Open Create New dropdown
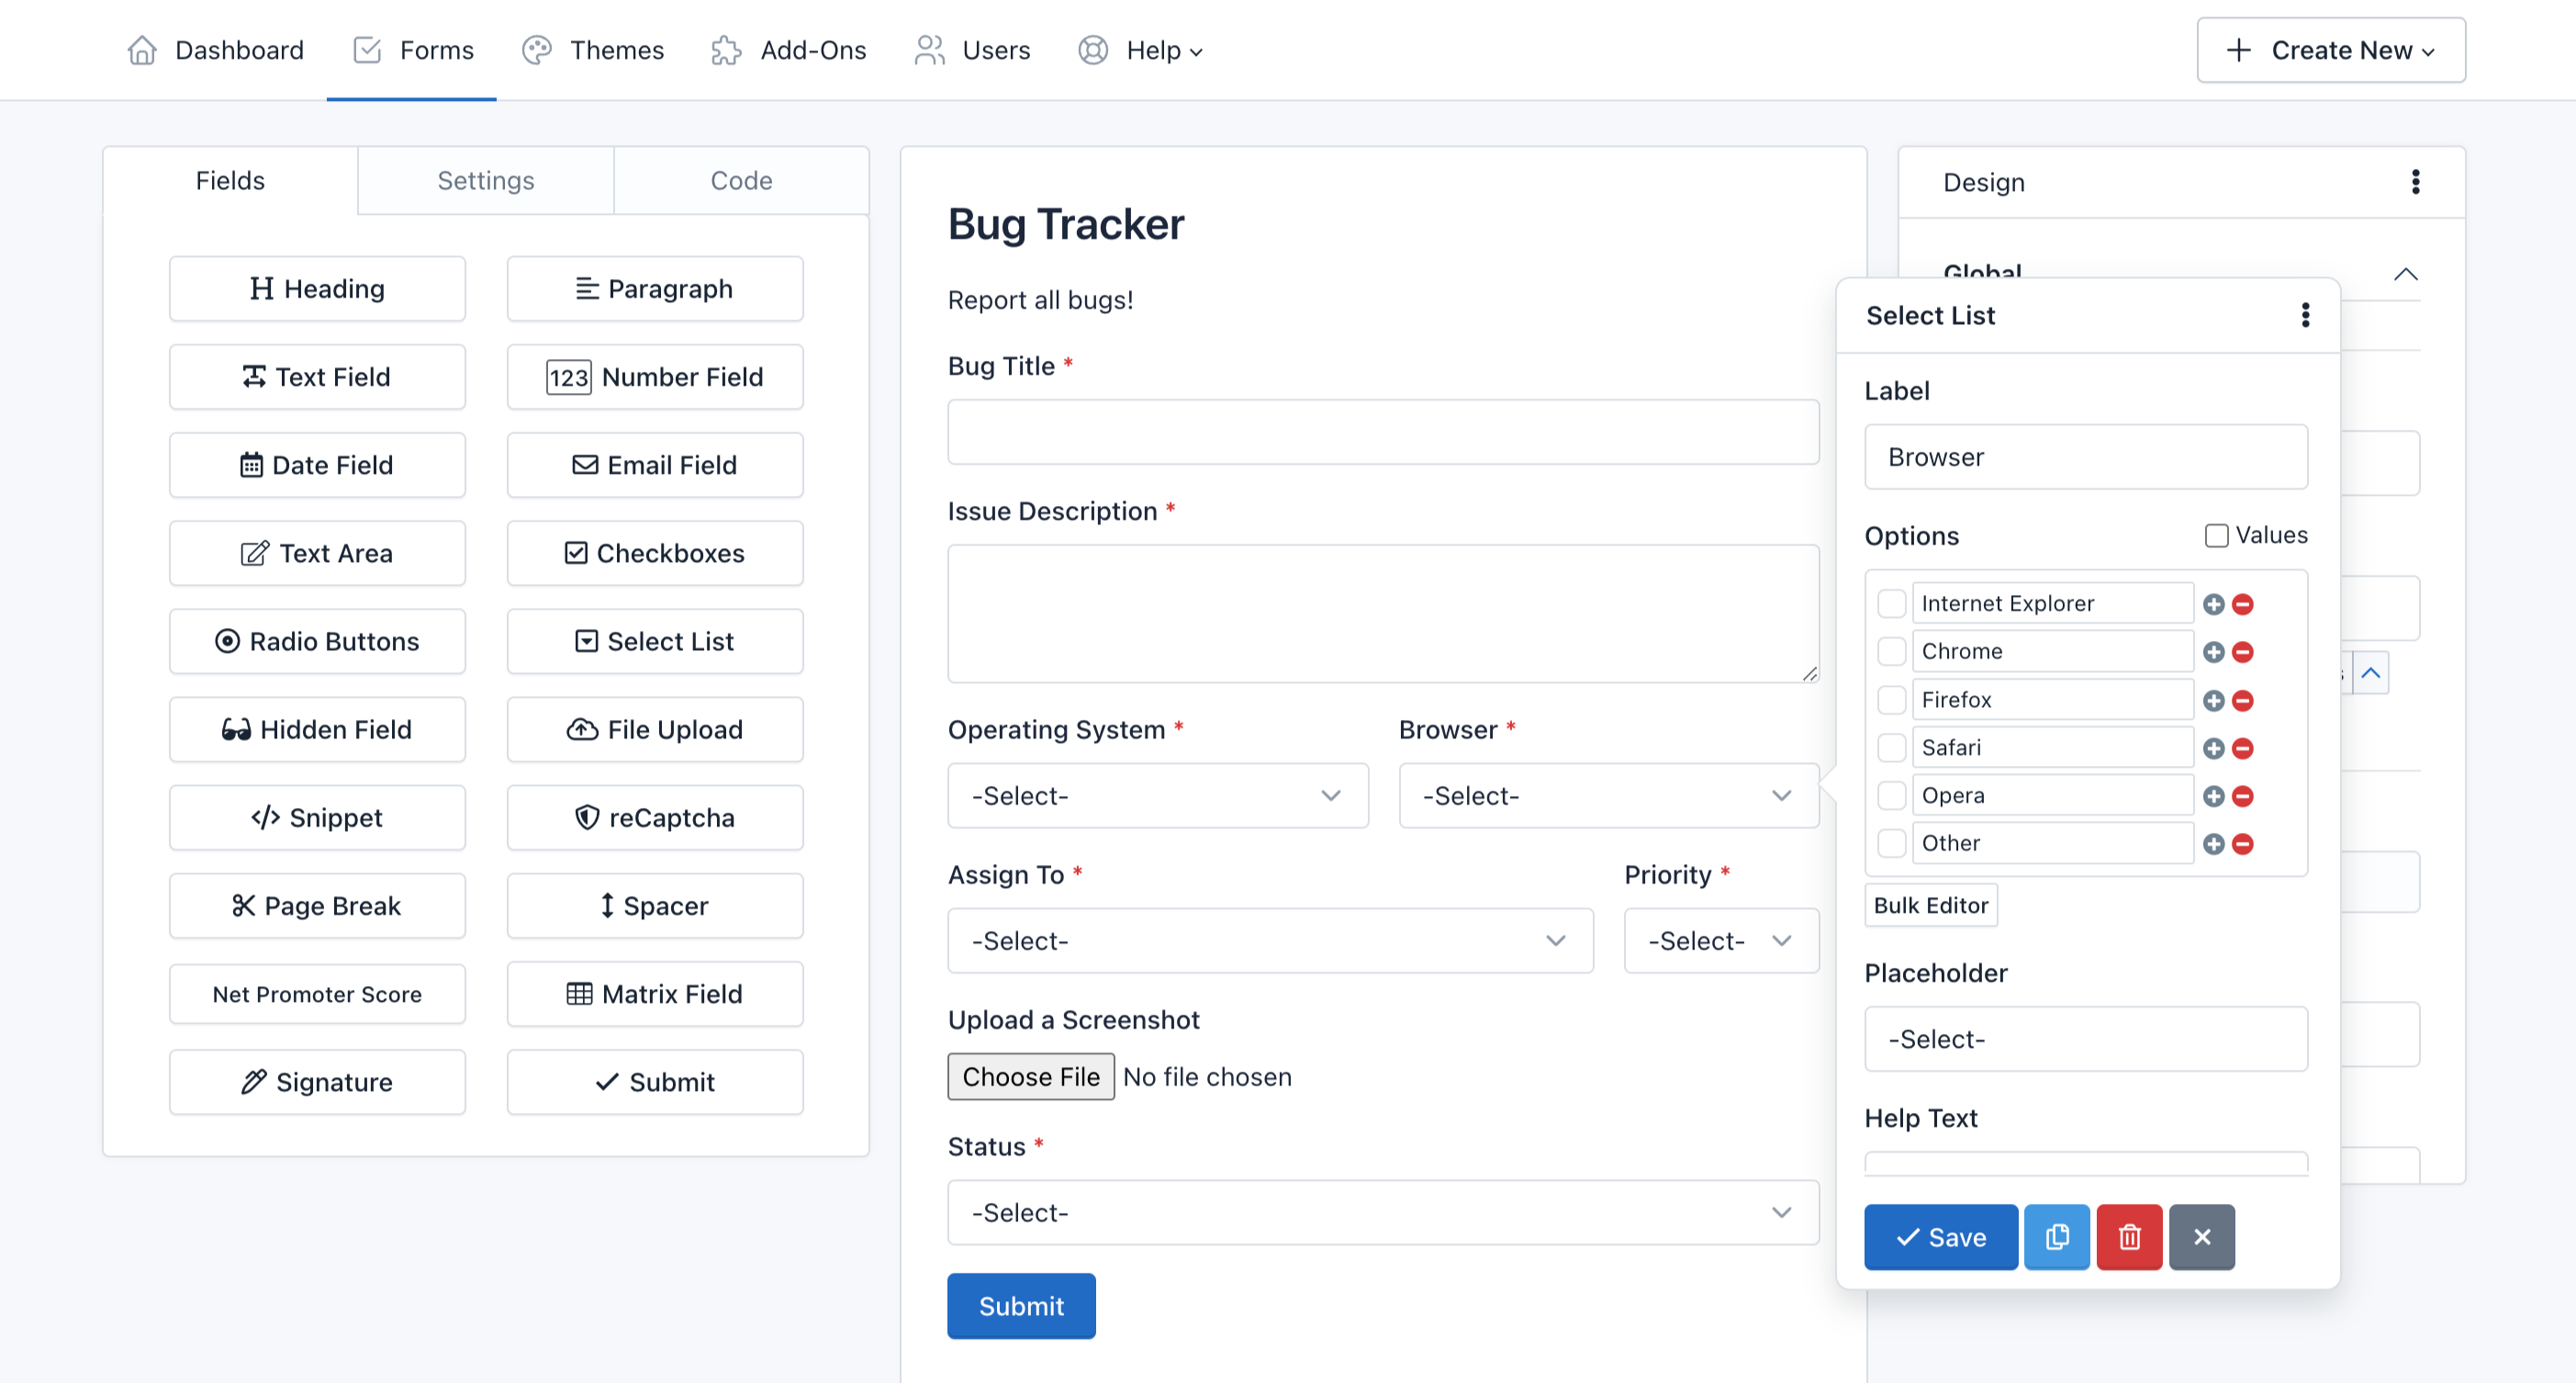 click(2331, 50)
